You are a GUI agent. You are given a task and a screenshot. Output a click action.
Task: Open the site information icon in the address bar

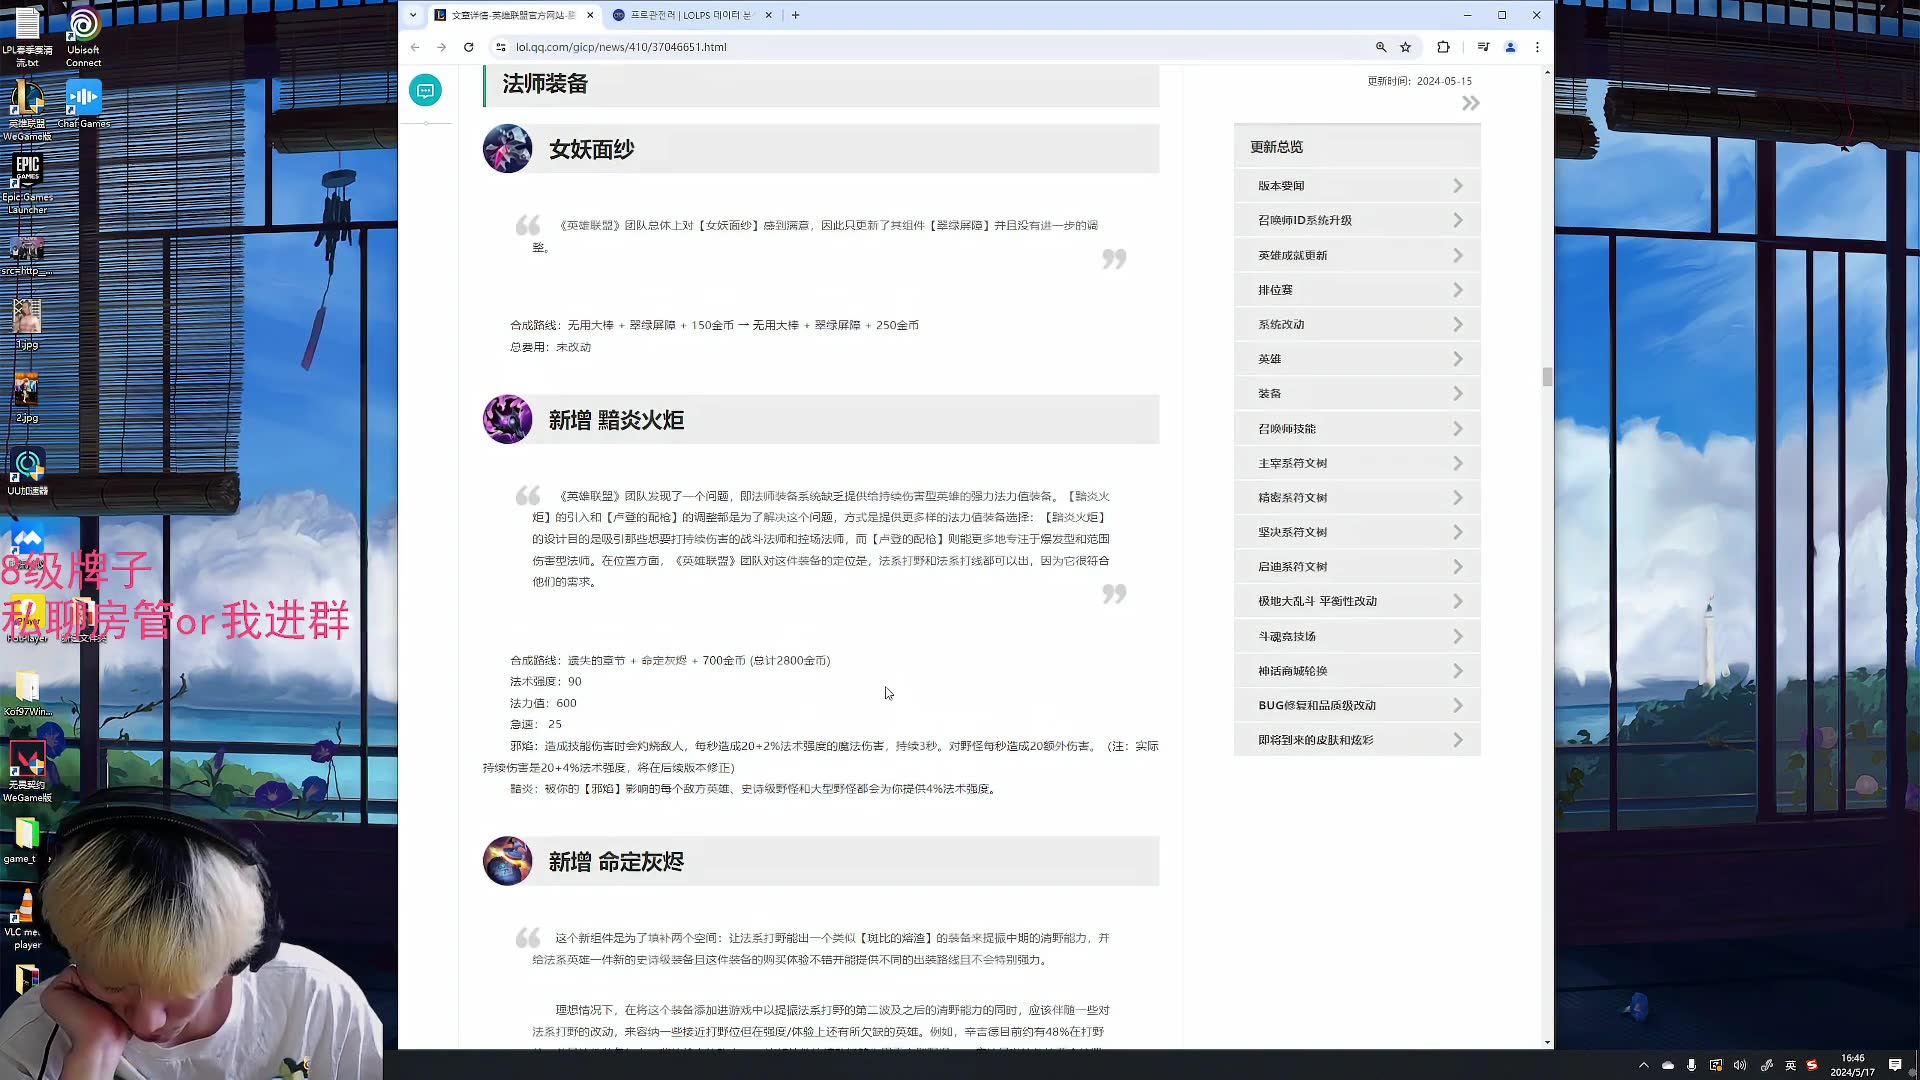click(x=501, y=47)
